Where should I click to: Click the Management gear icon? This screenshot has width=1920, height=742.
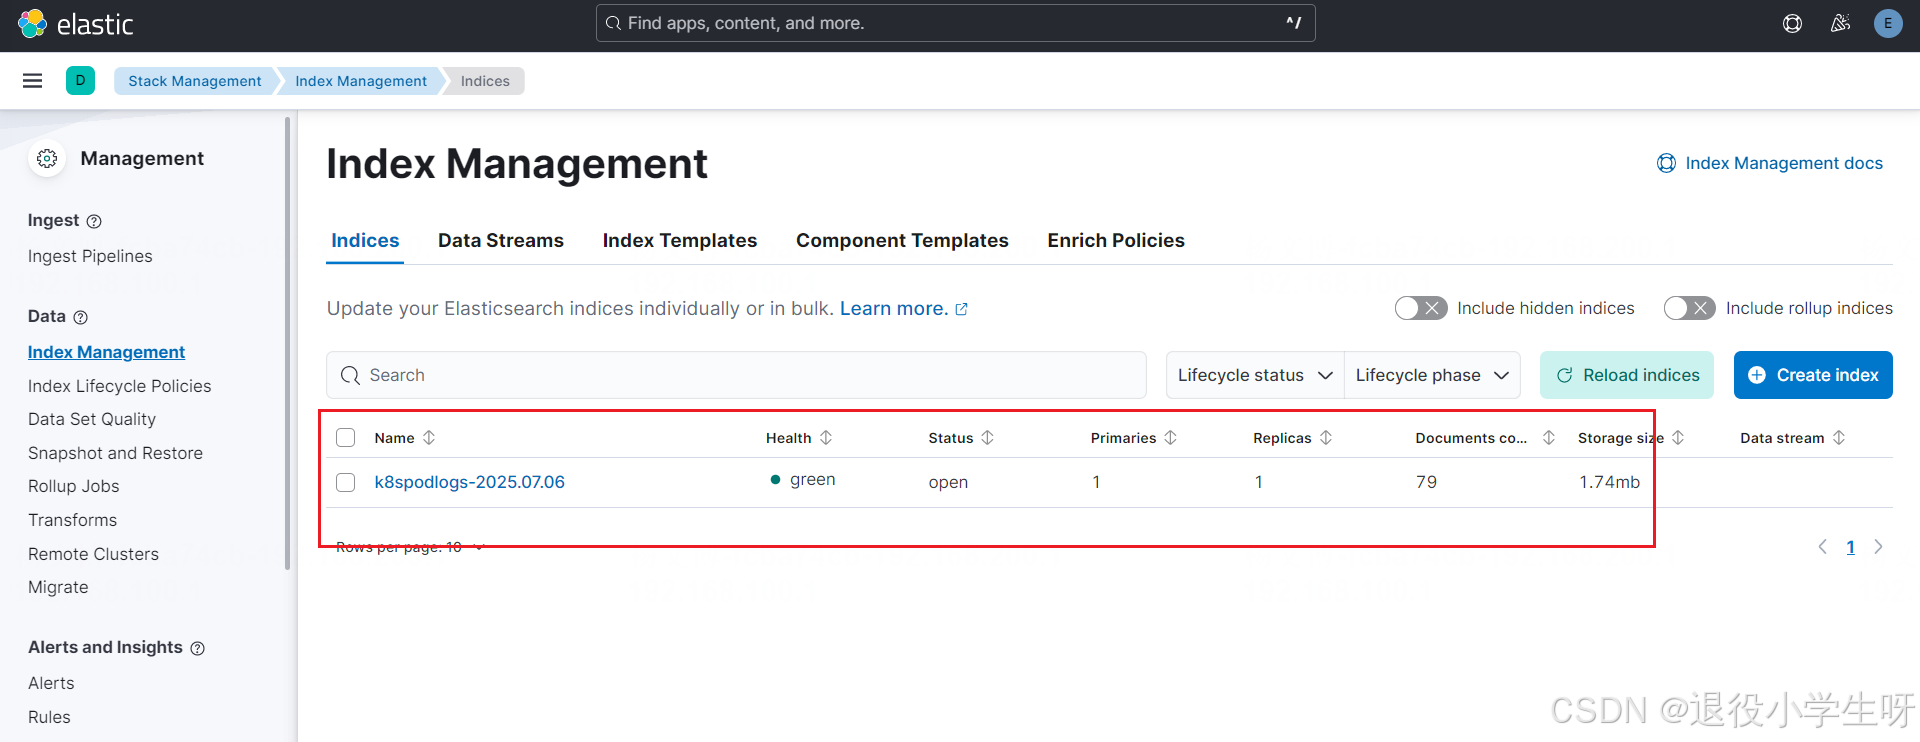[47, 158]
